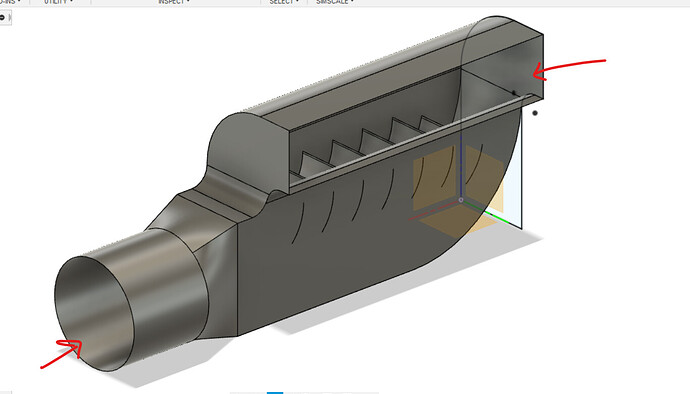Select the yellow origin plane inside the model
This screenshot has width=690, height=394.
[x=434, y=178]
